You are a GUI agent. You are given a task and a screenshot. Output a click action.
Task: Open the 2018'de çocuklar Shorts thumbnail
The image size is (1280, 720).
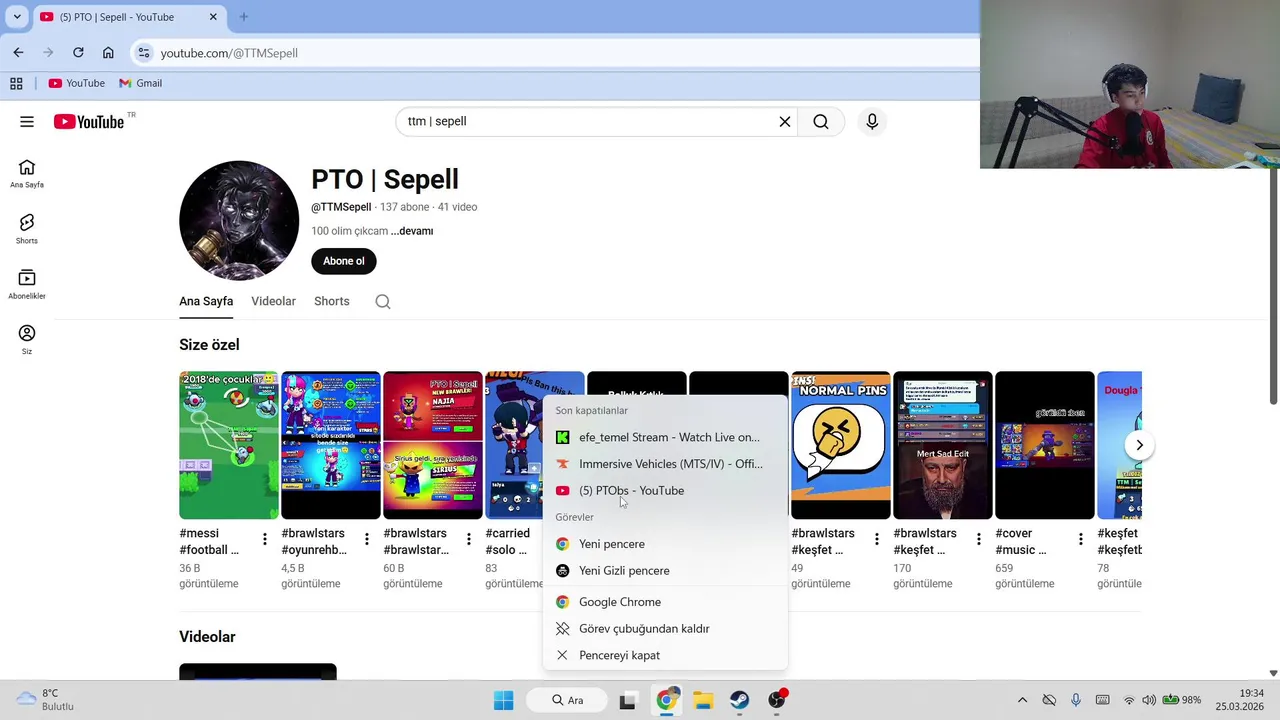(229, 445)
